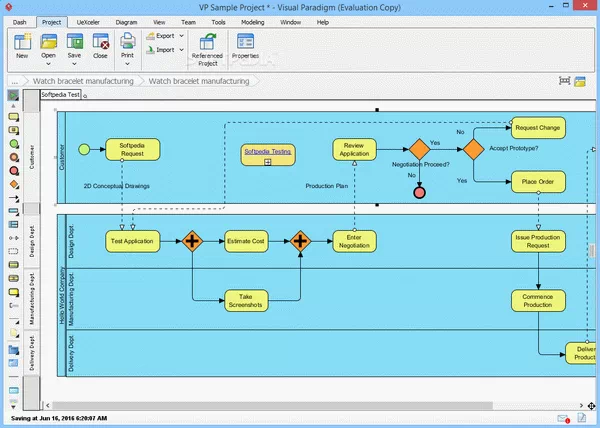Click the Close project icon
The height and width of the screenshot is (428, 600).
(100, 44)
